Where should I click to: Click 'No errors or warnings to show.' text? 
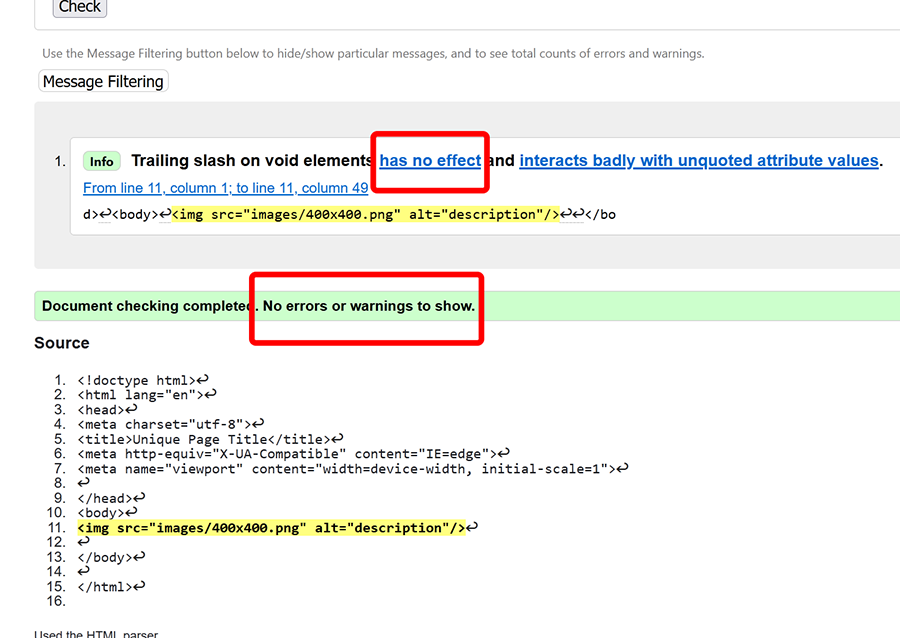tap(368, 306)
